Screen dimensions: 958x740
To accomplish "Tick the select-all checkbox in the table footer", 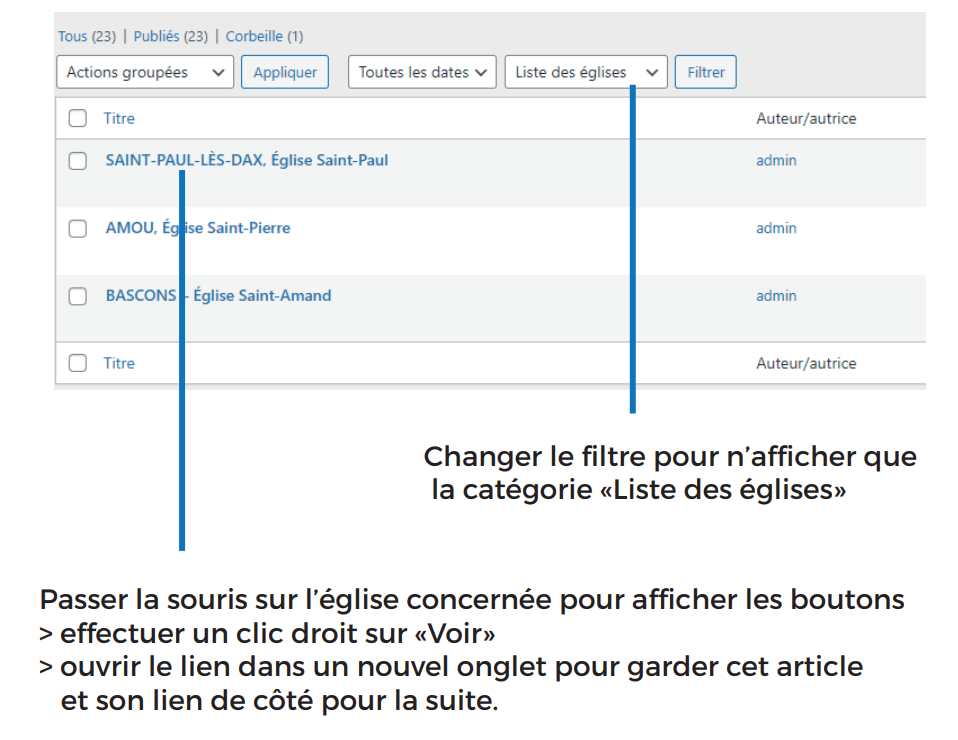I will pyautogui.click(x=78, y=364).
